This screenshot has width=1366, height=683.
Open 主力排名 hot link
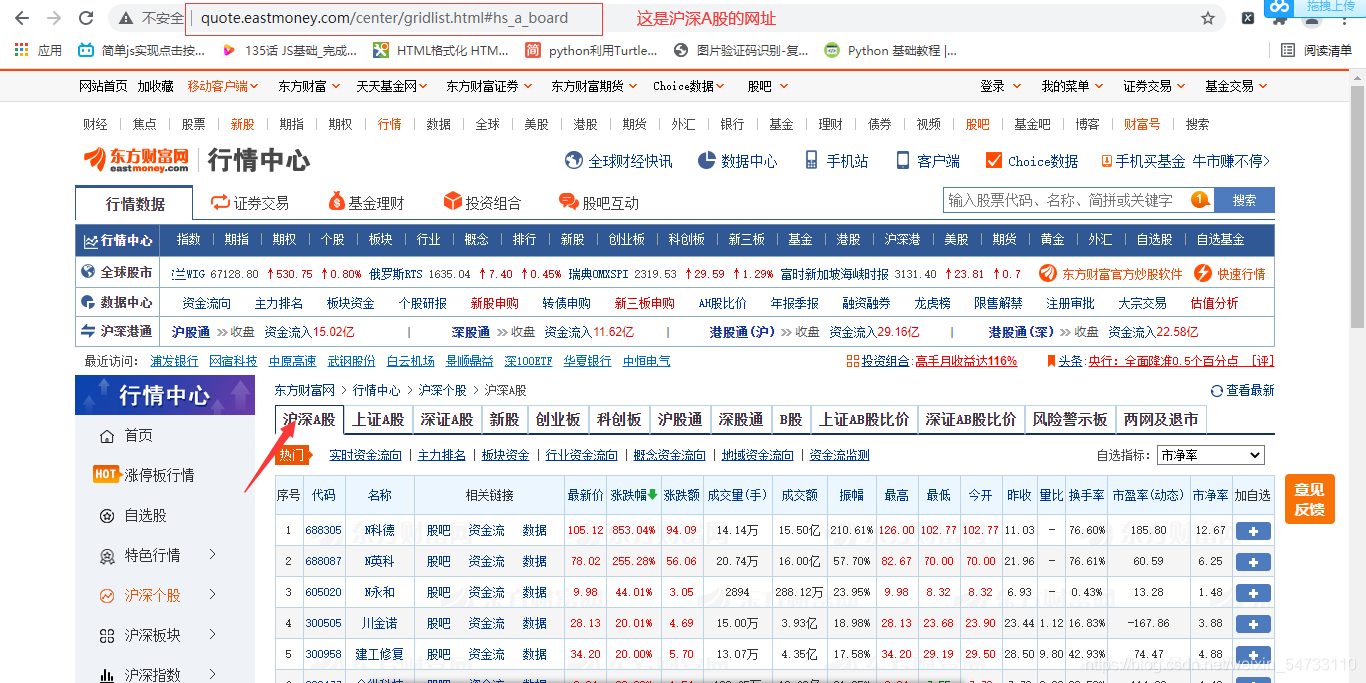tap(442, 456)
